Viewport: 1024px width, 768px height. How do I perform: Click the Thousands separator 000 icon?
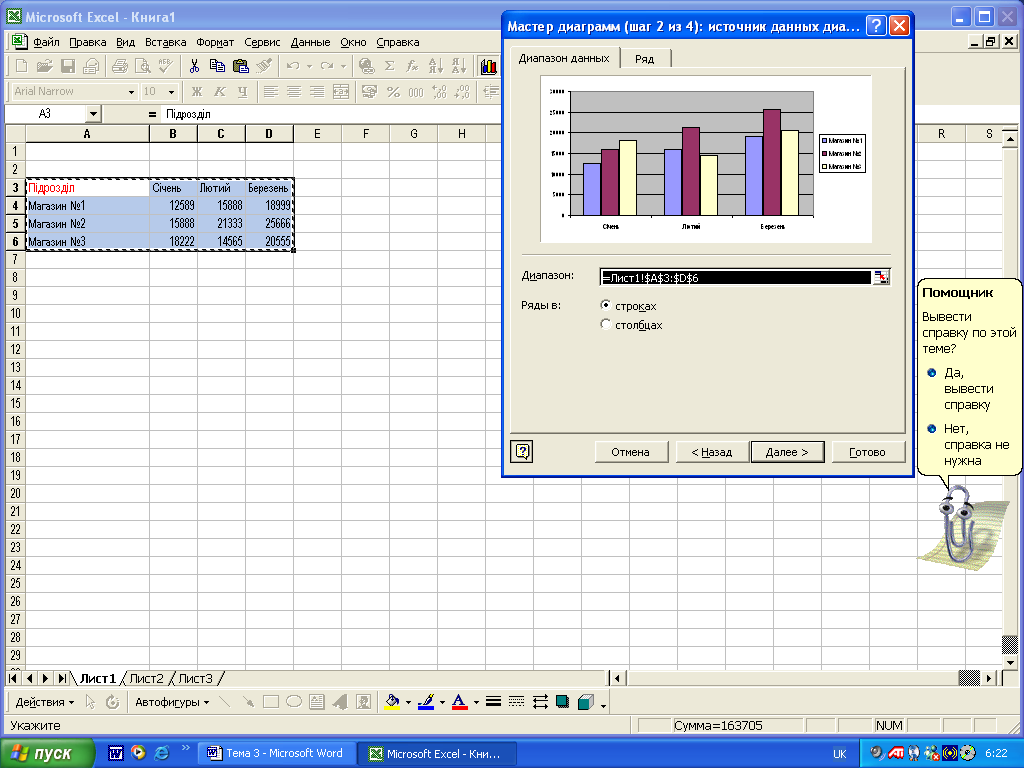pos(416,92)
